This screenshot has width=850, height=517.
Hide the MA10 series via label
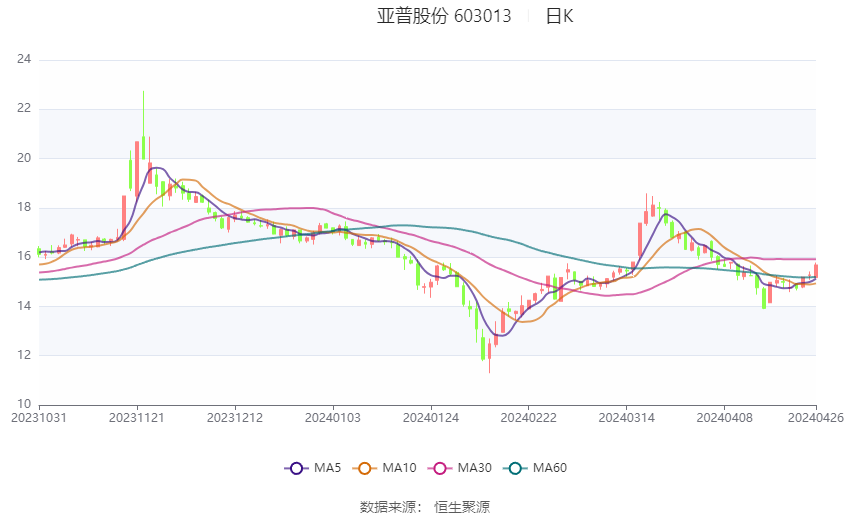[400, 468]
